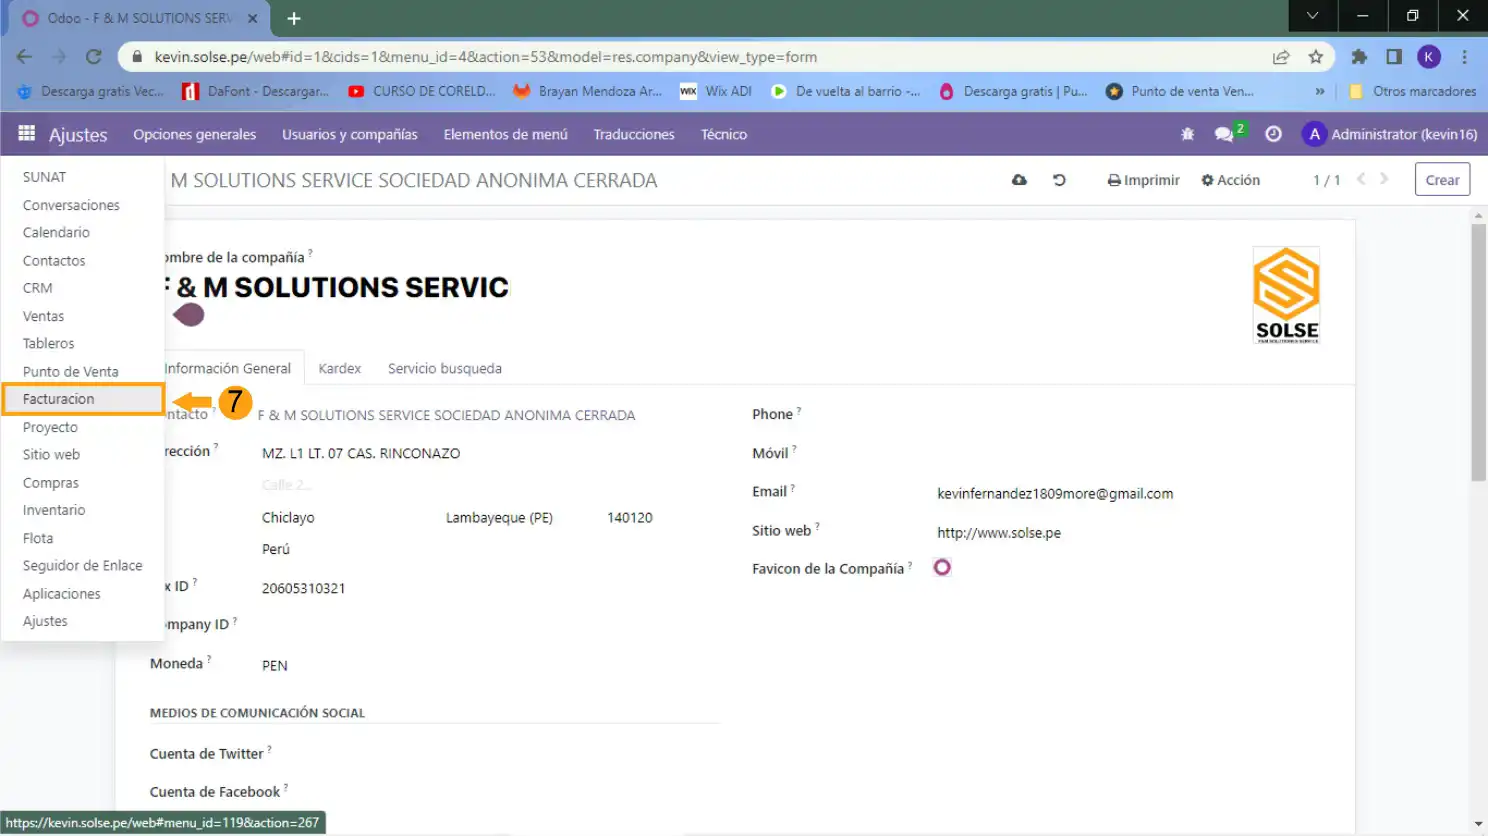Open the Elementos de menú menu
The height and width of the screenshot is (836, 1488).
(x=506, y=134)
